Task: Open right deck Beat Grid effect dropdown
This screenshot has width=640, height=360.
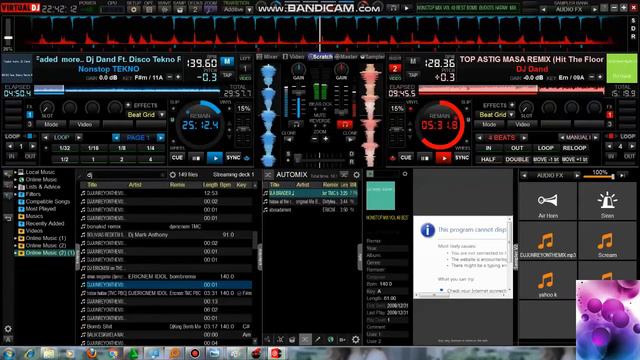Action: (511, 115)
